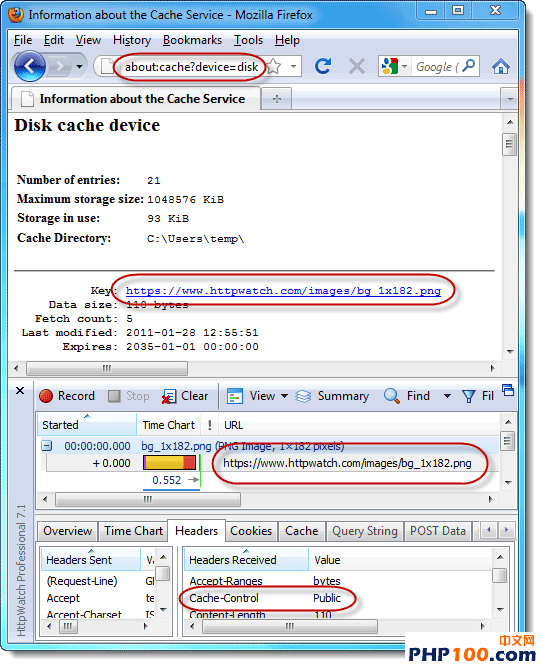Start capture with HttpWatch Record button

coord(67,396)
